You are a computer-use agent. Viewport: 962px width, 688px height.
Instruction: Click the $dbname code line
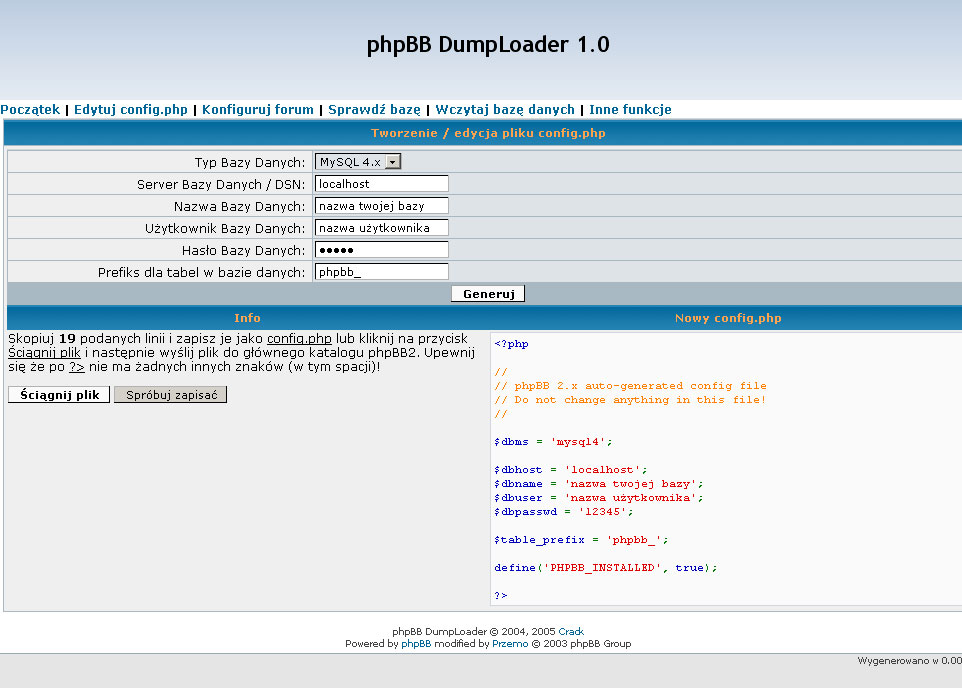coord(599,484)
